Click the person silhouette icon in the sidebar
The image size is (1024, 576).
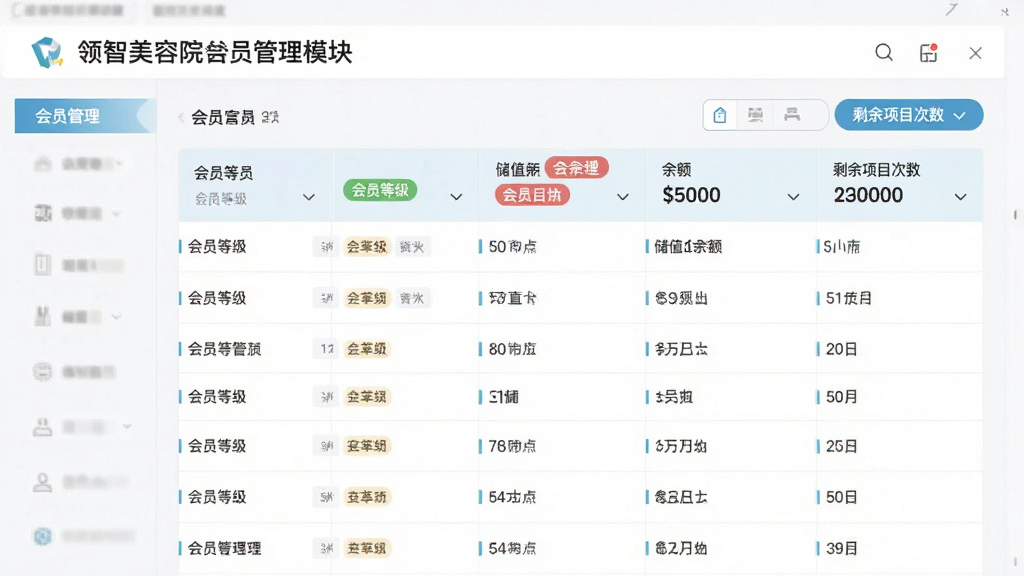pyautogui.click(x=42, y=483)
